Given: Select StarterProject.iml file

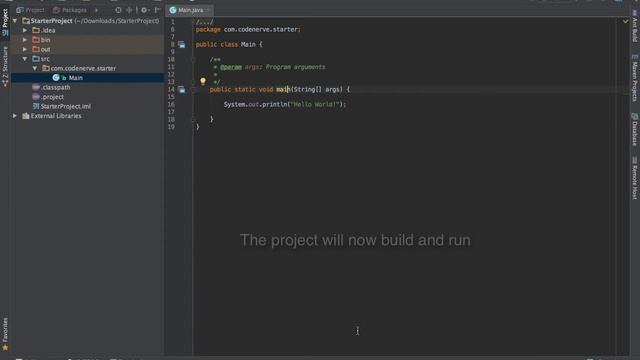Looking at the screenshot, I should pos(88,106).
